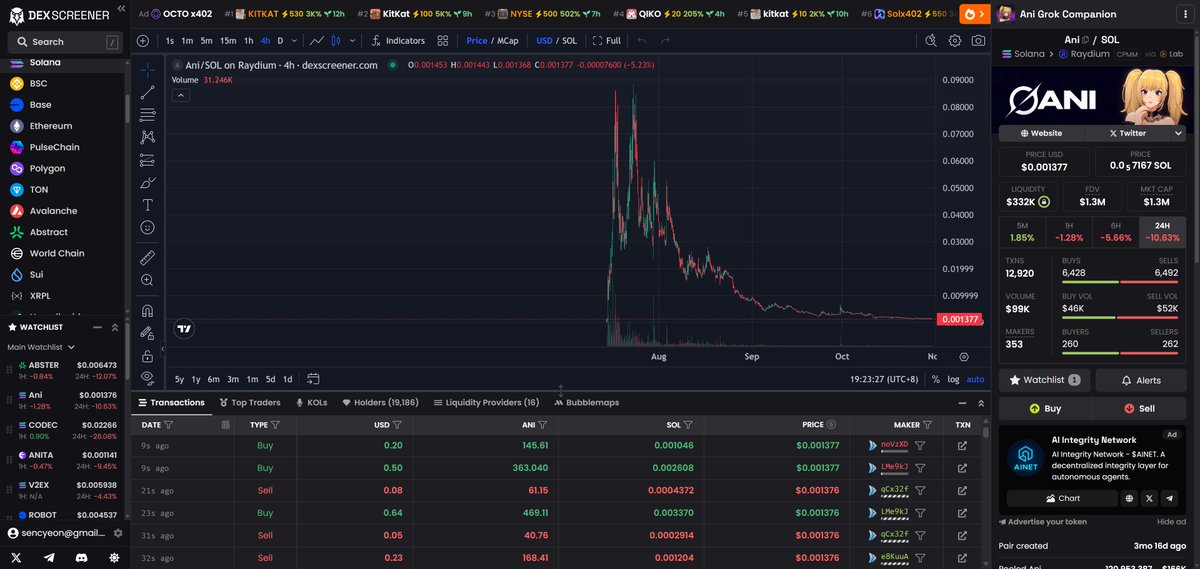Filter by maker noVzXD funnel icon

tap(920, 445)
